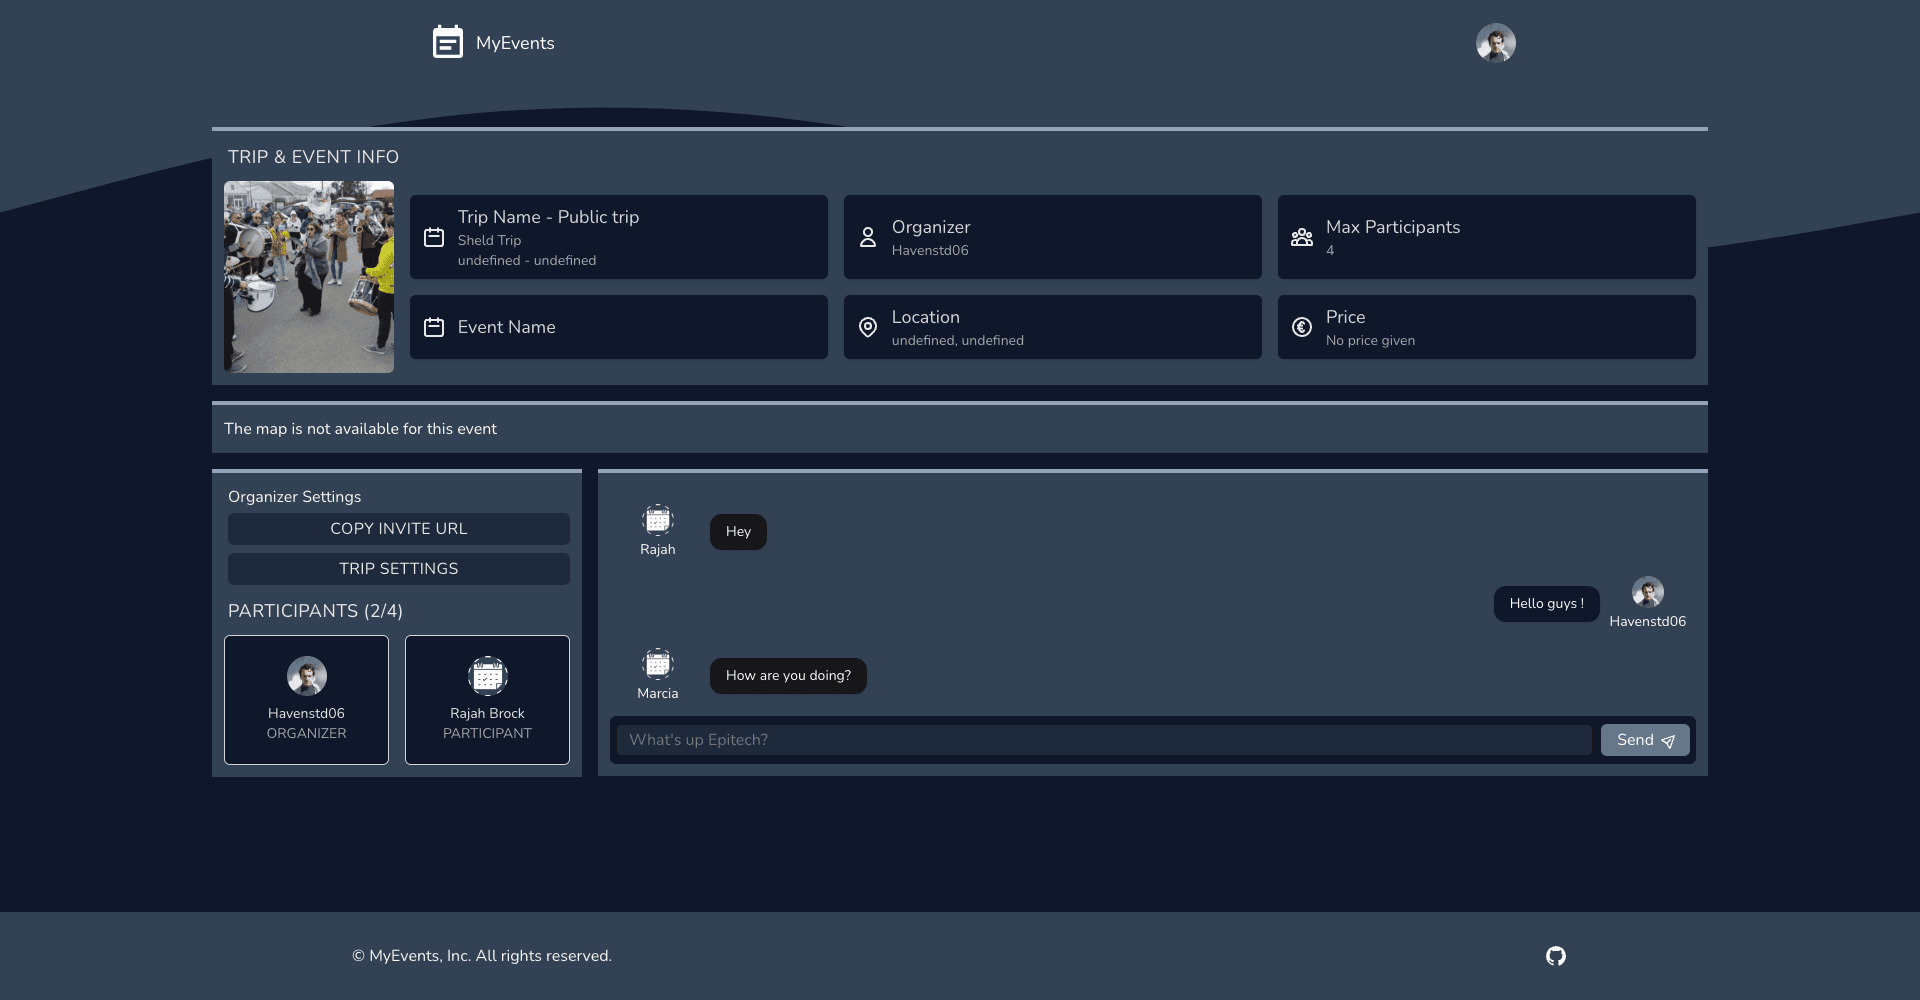
Task: Click Marcia's avatar in the chat
Action: coord(657,664)
